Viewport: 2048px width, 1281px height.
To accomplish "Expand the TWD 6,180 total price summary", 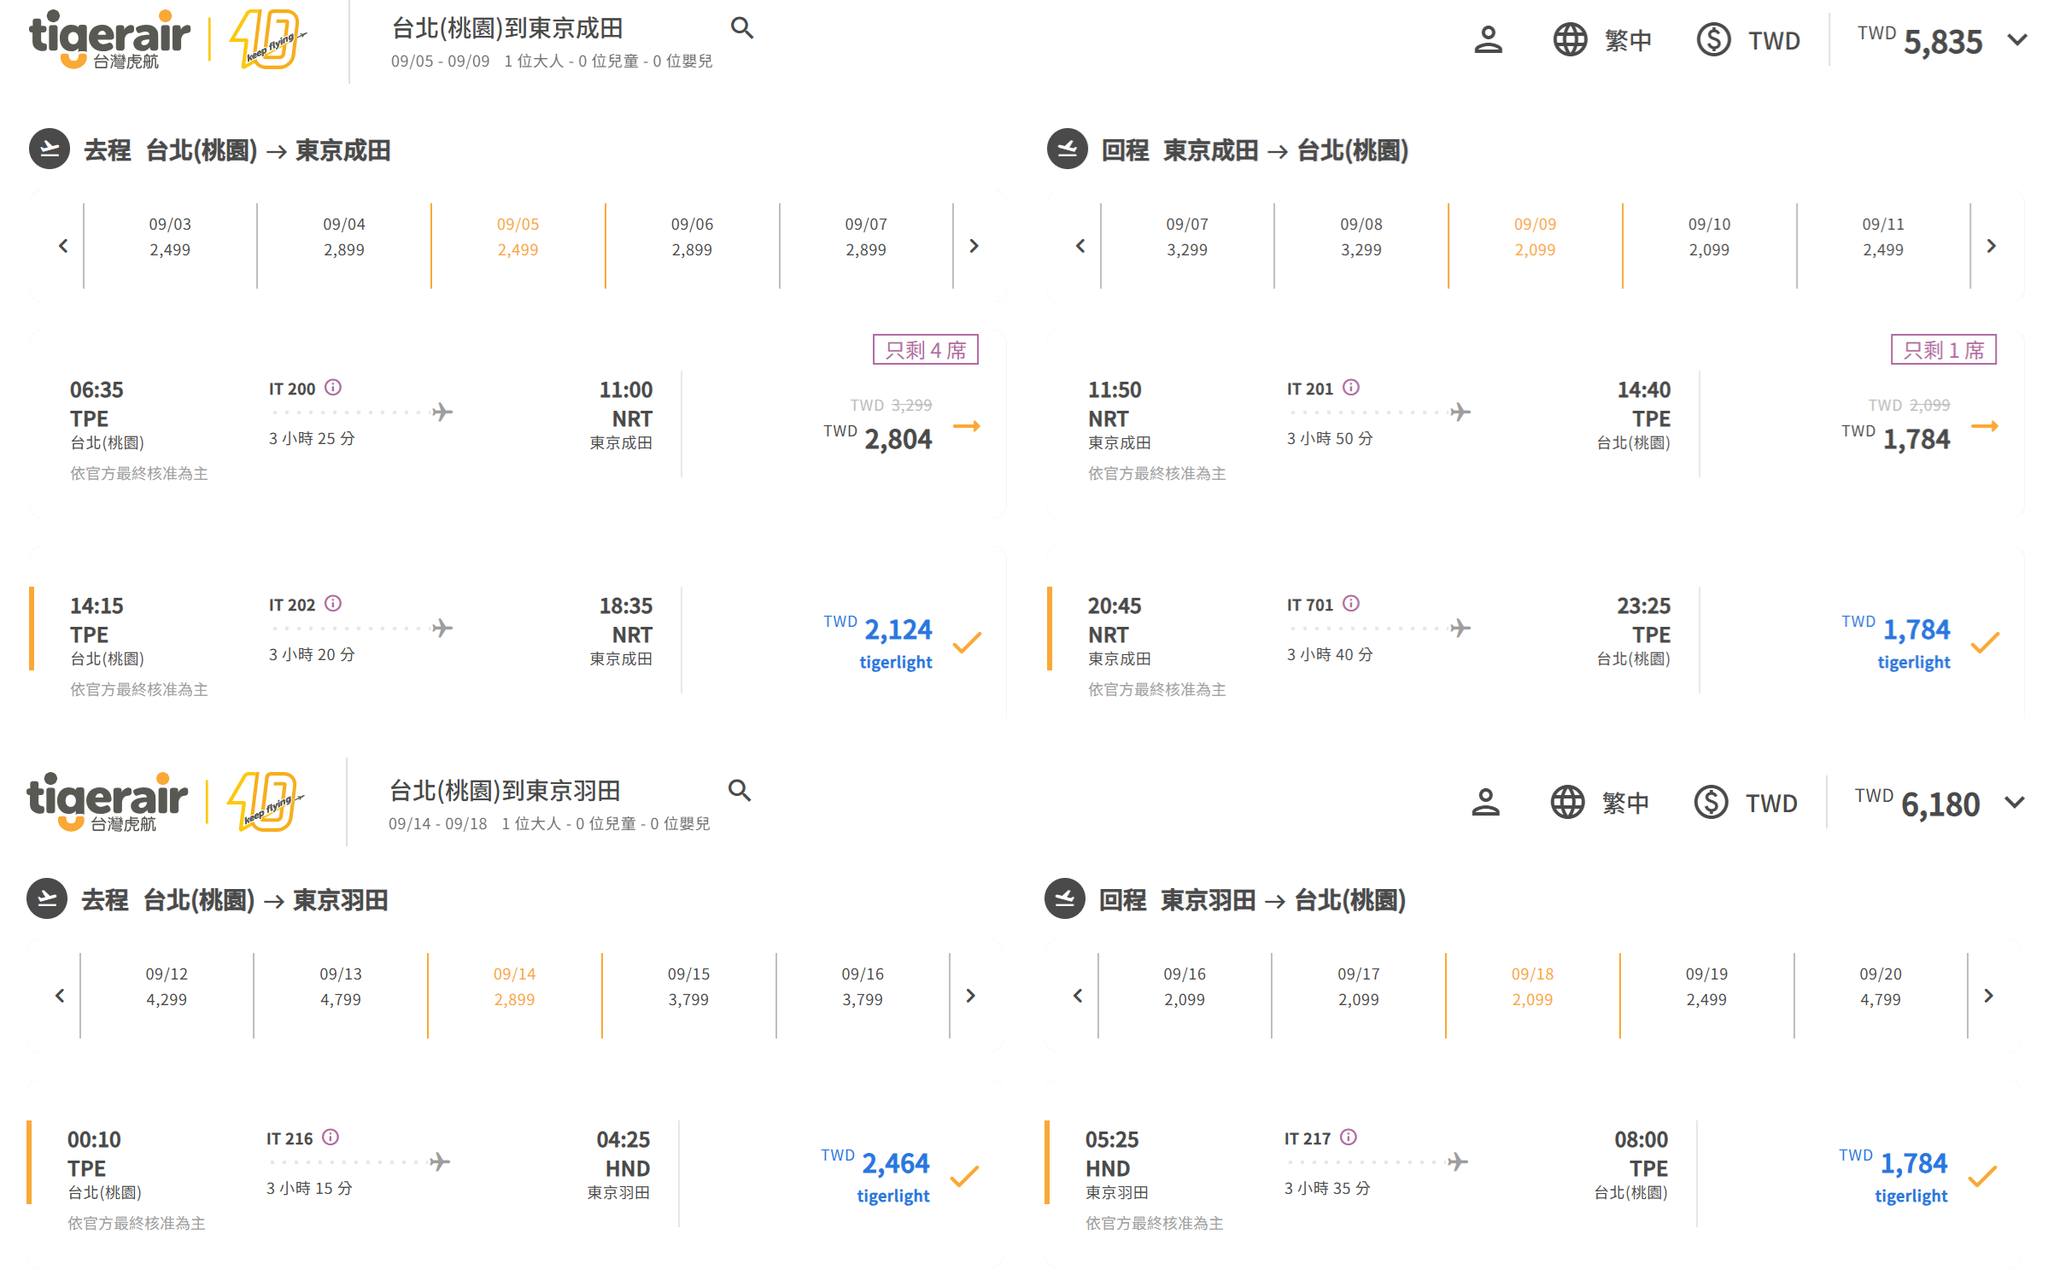I will click(2014, 803).
